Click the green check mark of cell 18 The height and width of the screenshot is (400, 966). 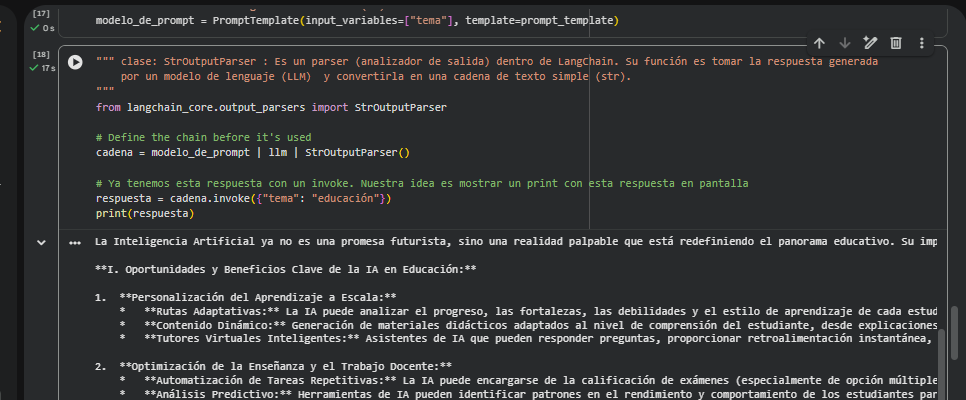pyautogui.click(x=34, y=68)
